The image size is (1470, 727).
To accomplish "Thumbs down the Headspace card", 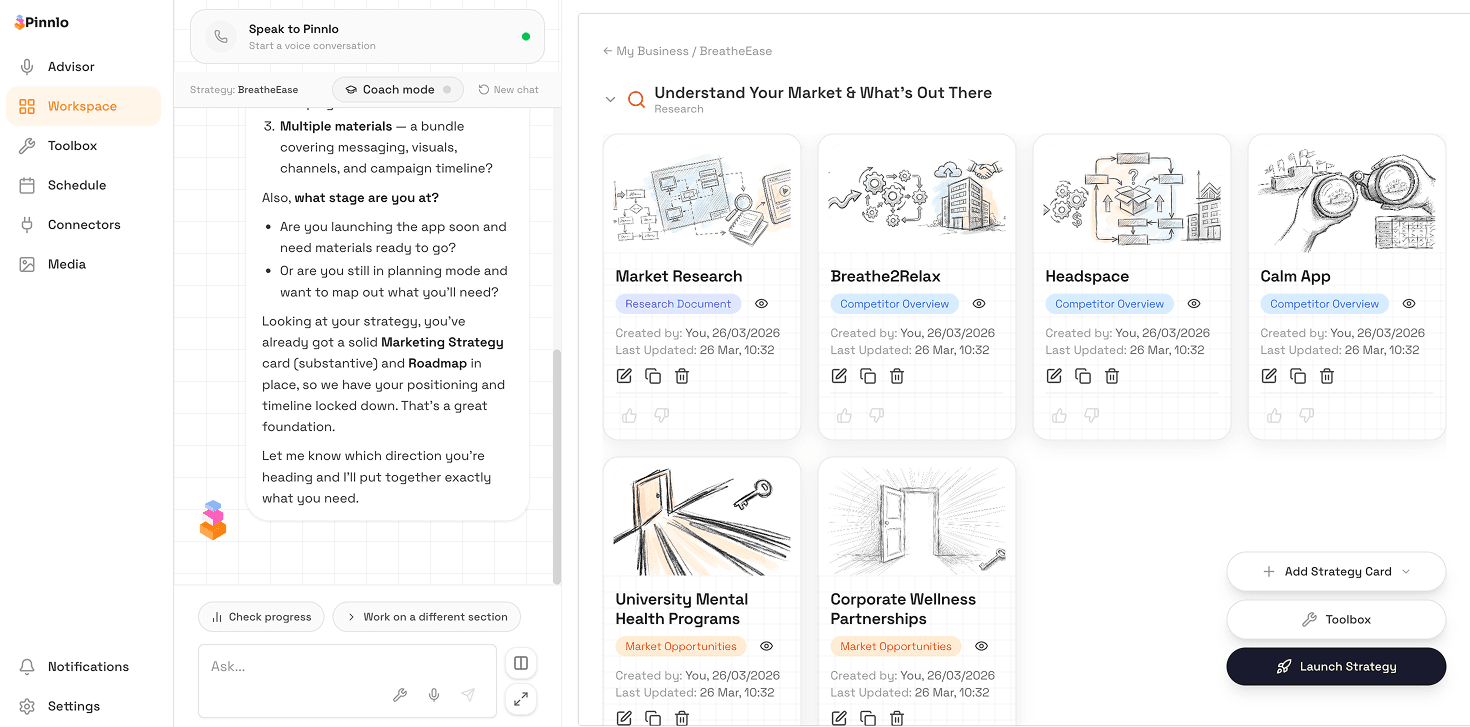I will point(1091,415).
